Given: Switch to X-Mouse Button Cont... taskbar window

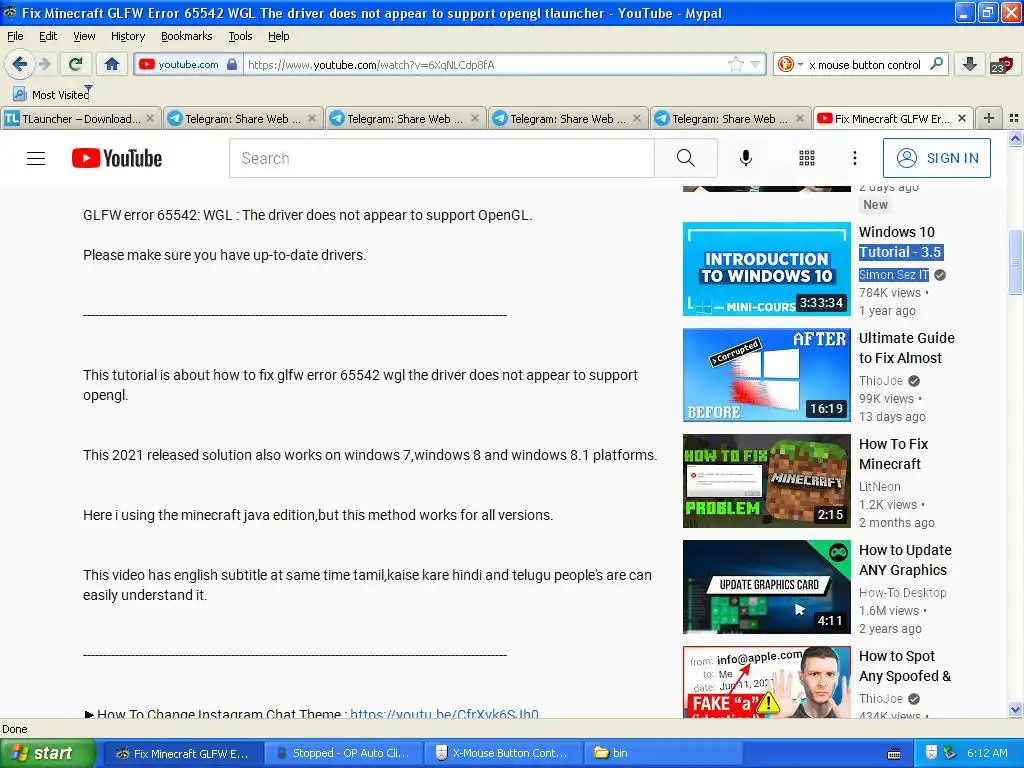Looking at the screenshot, I should pyautogui.click(x=503, y=754).
